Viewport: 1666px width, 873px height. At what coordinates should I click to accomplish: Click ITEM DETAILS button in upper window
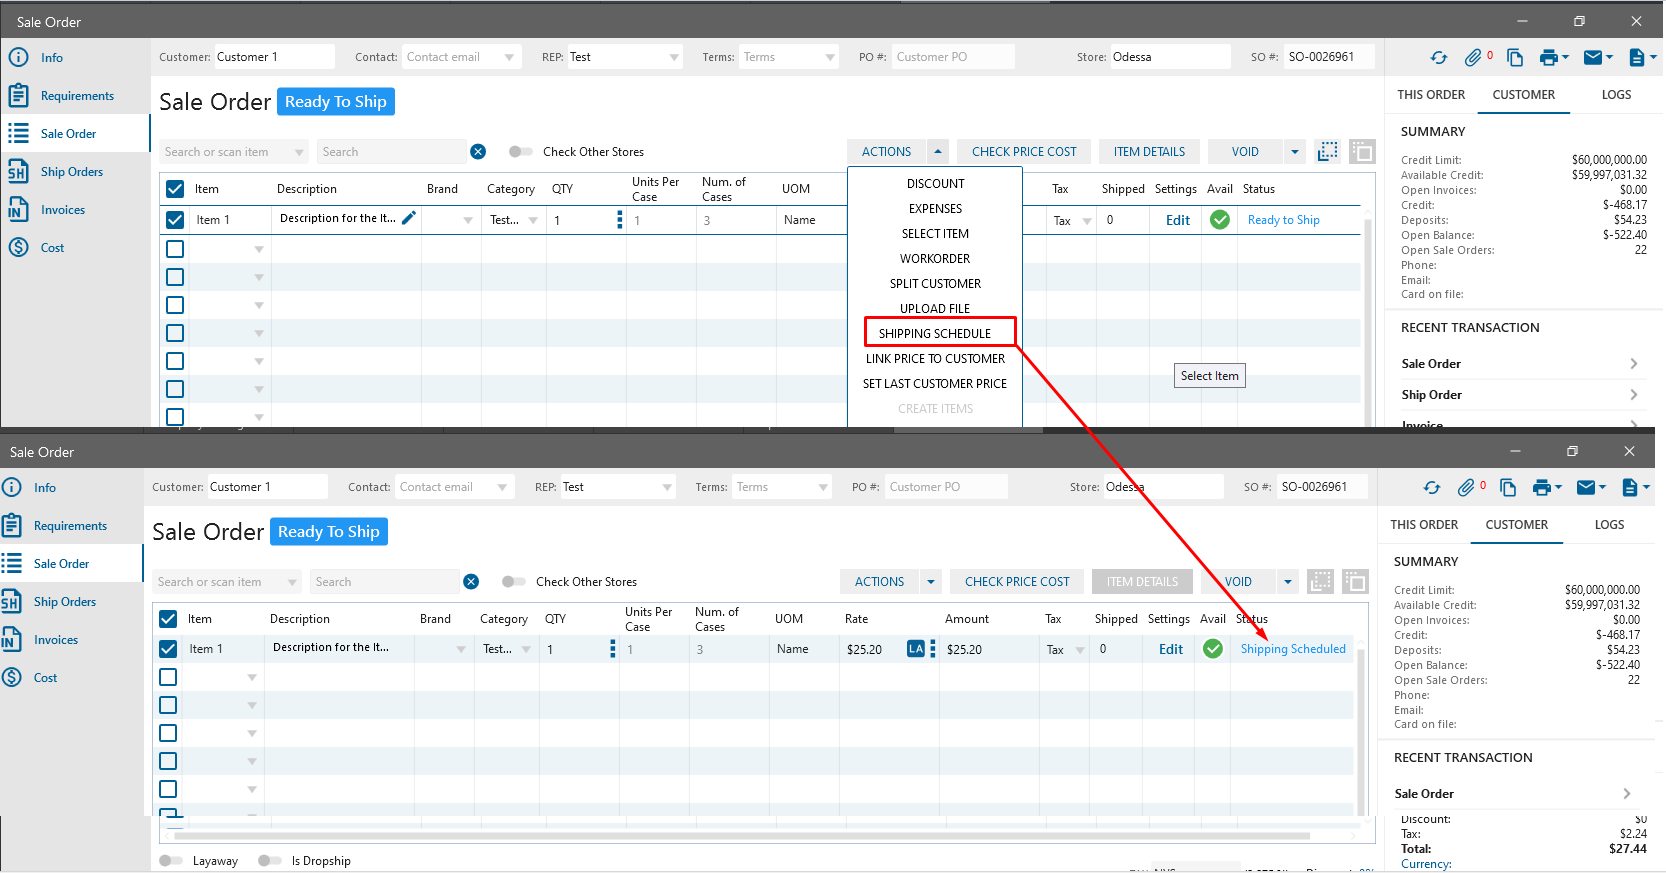click(1149, 152)
